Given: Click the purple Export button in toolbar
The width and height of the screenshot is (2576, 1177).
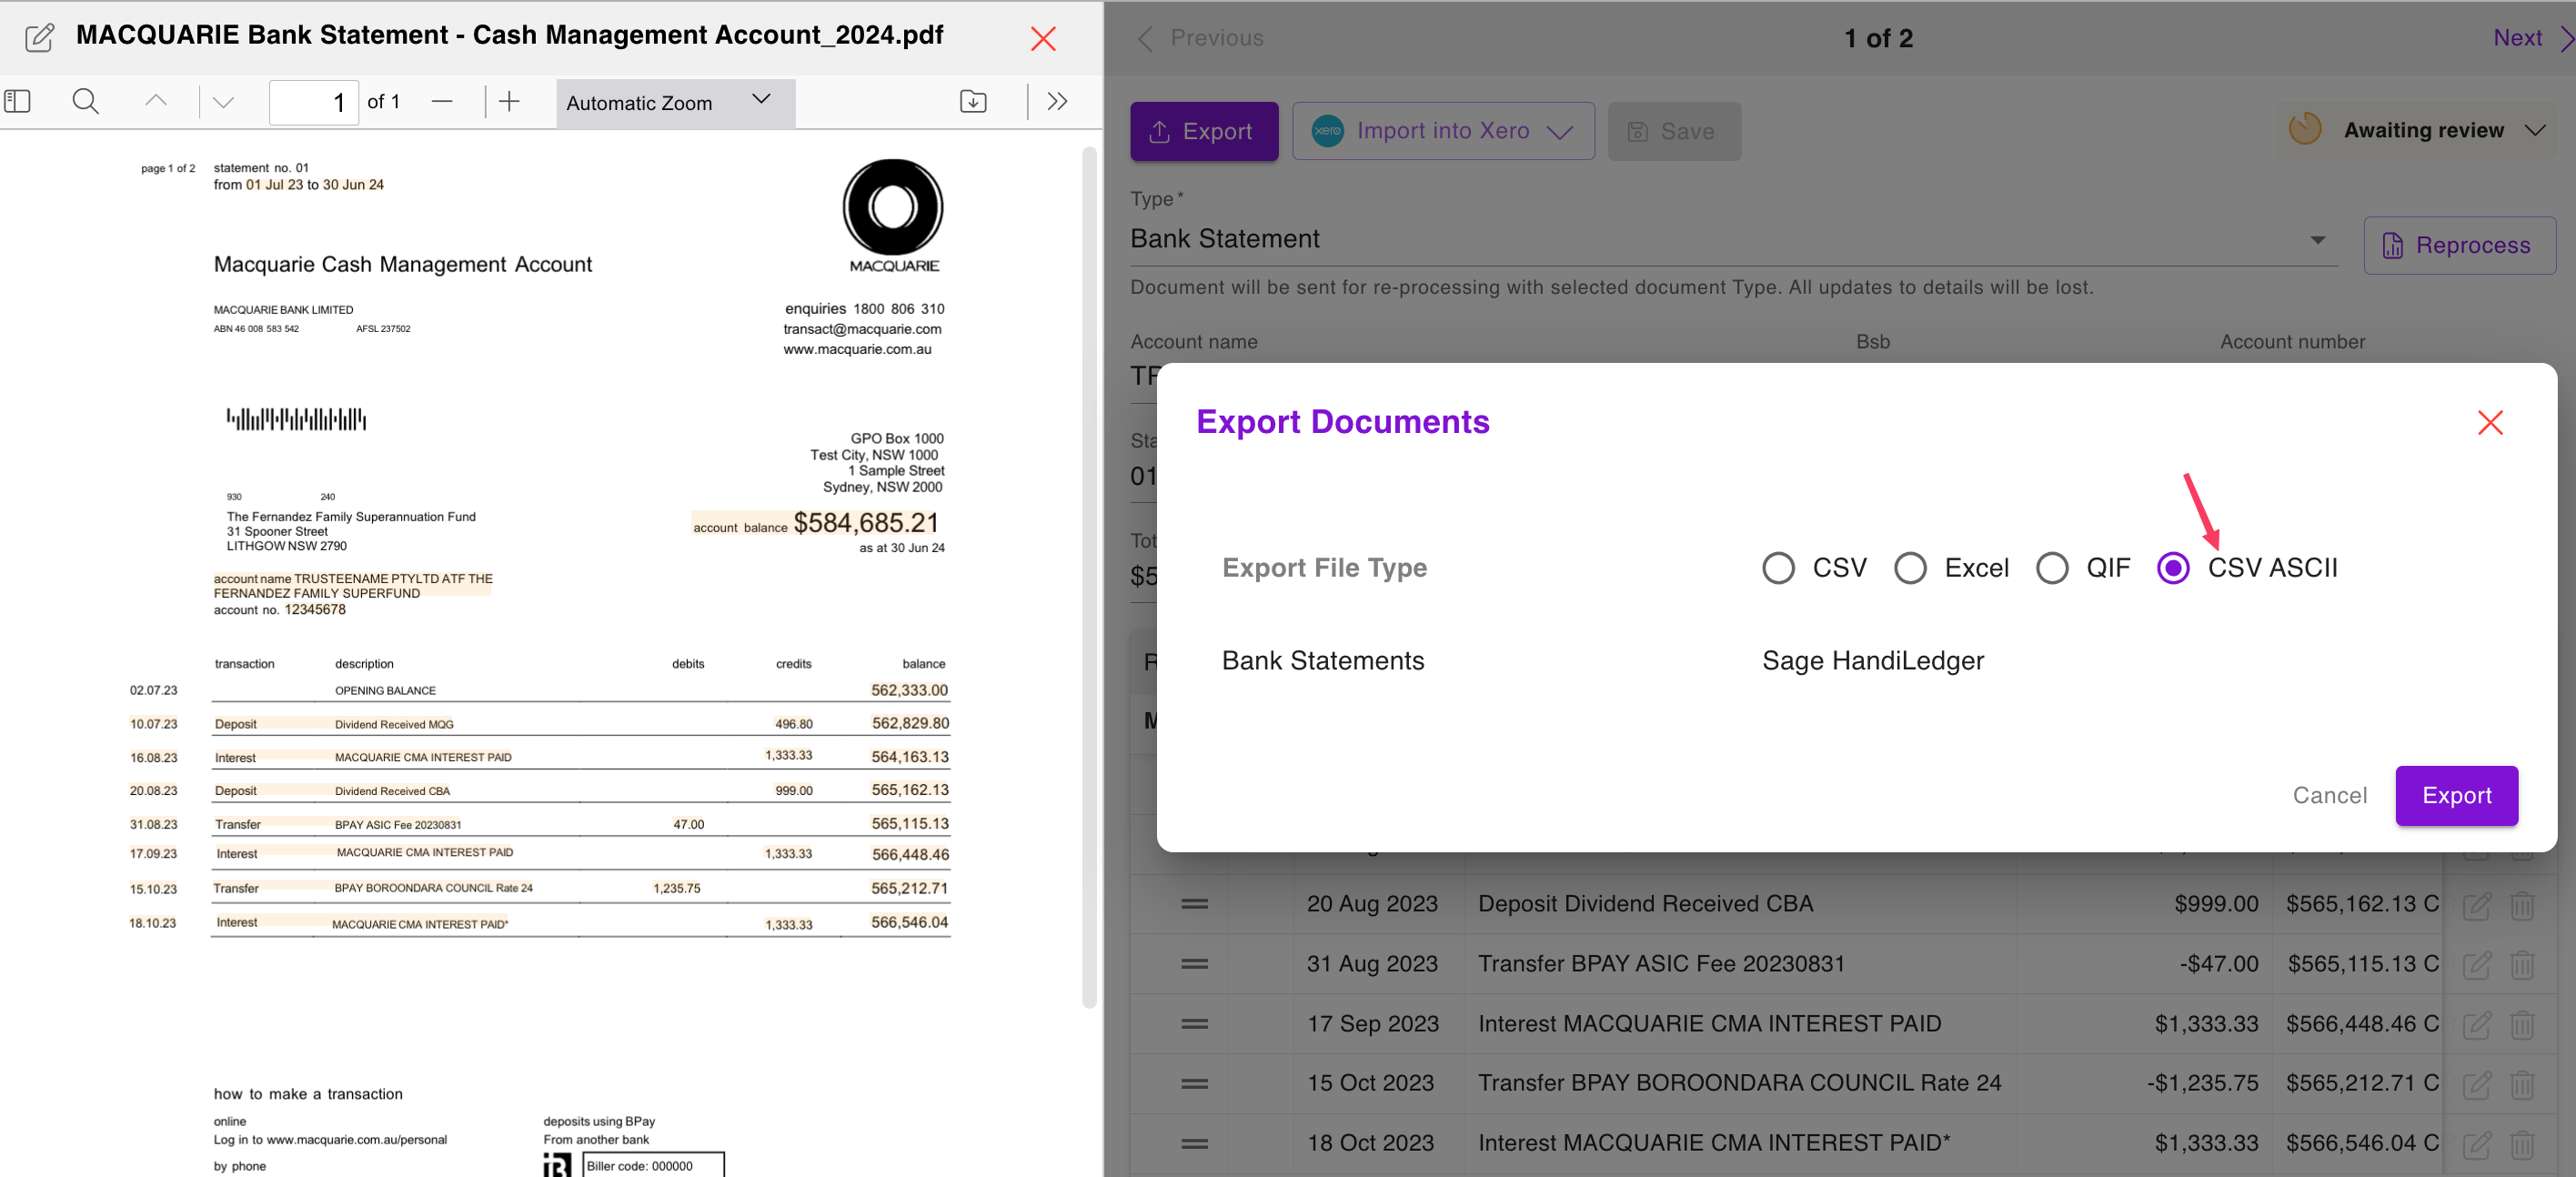Looking at the screenshot, I should click(1204, 131).
